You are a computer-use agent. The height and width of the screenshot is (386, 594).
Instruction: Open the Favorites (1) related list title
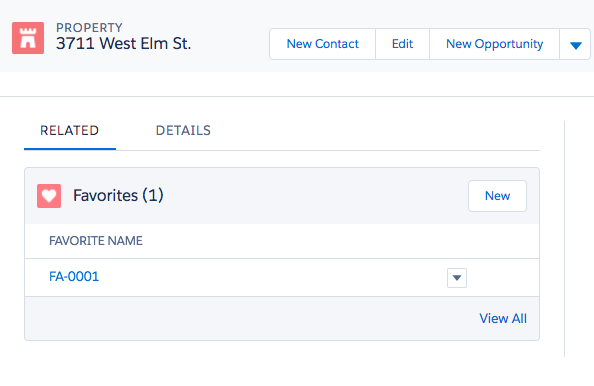(x=118, y=195)
